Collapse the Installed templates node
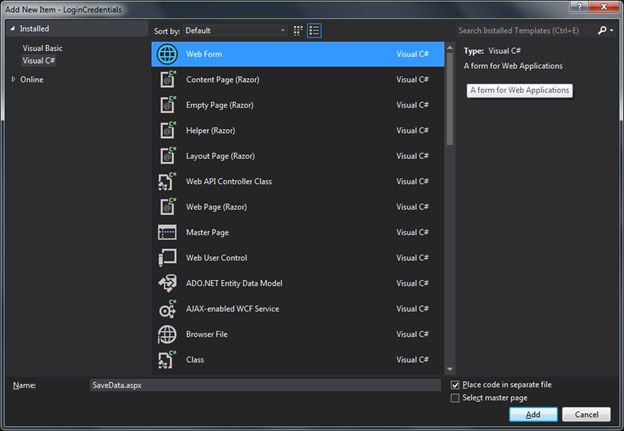 (13, 29)
